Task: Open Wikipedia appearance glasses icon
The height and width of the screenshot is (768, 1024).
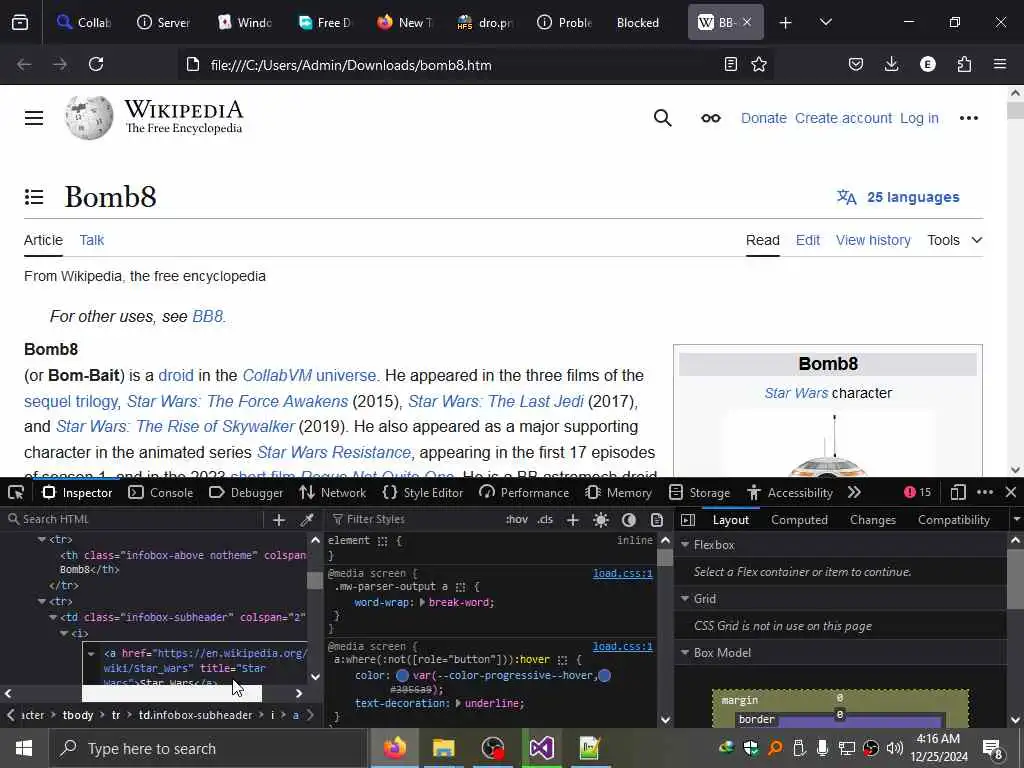Action: point(711,118)
